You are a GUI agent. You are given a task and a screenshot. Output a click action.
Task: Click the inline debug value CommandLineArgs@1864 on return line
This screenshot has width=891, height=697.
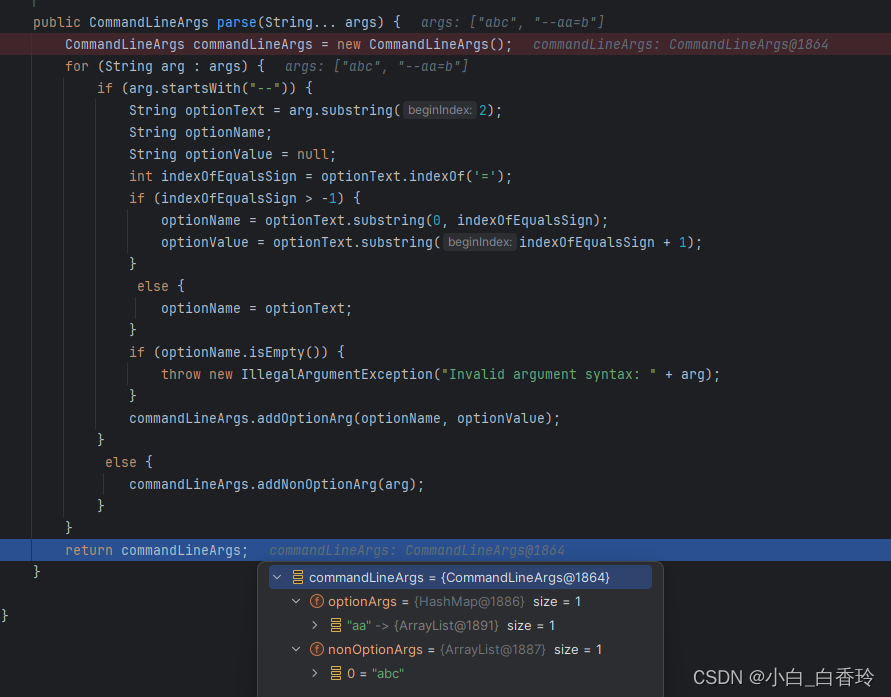tap(485, 551)
